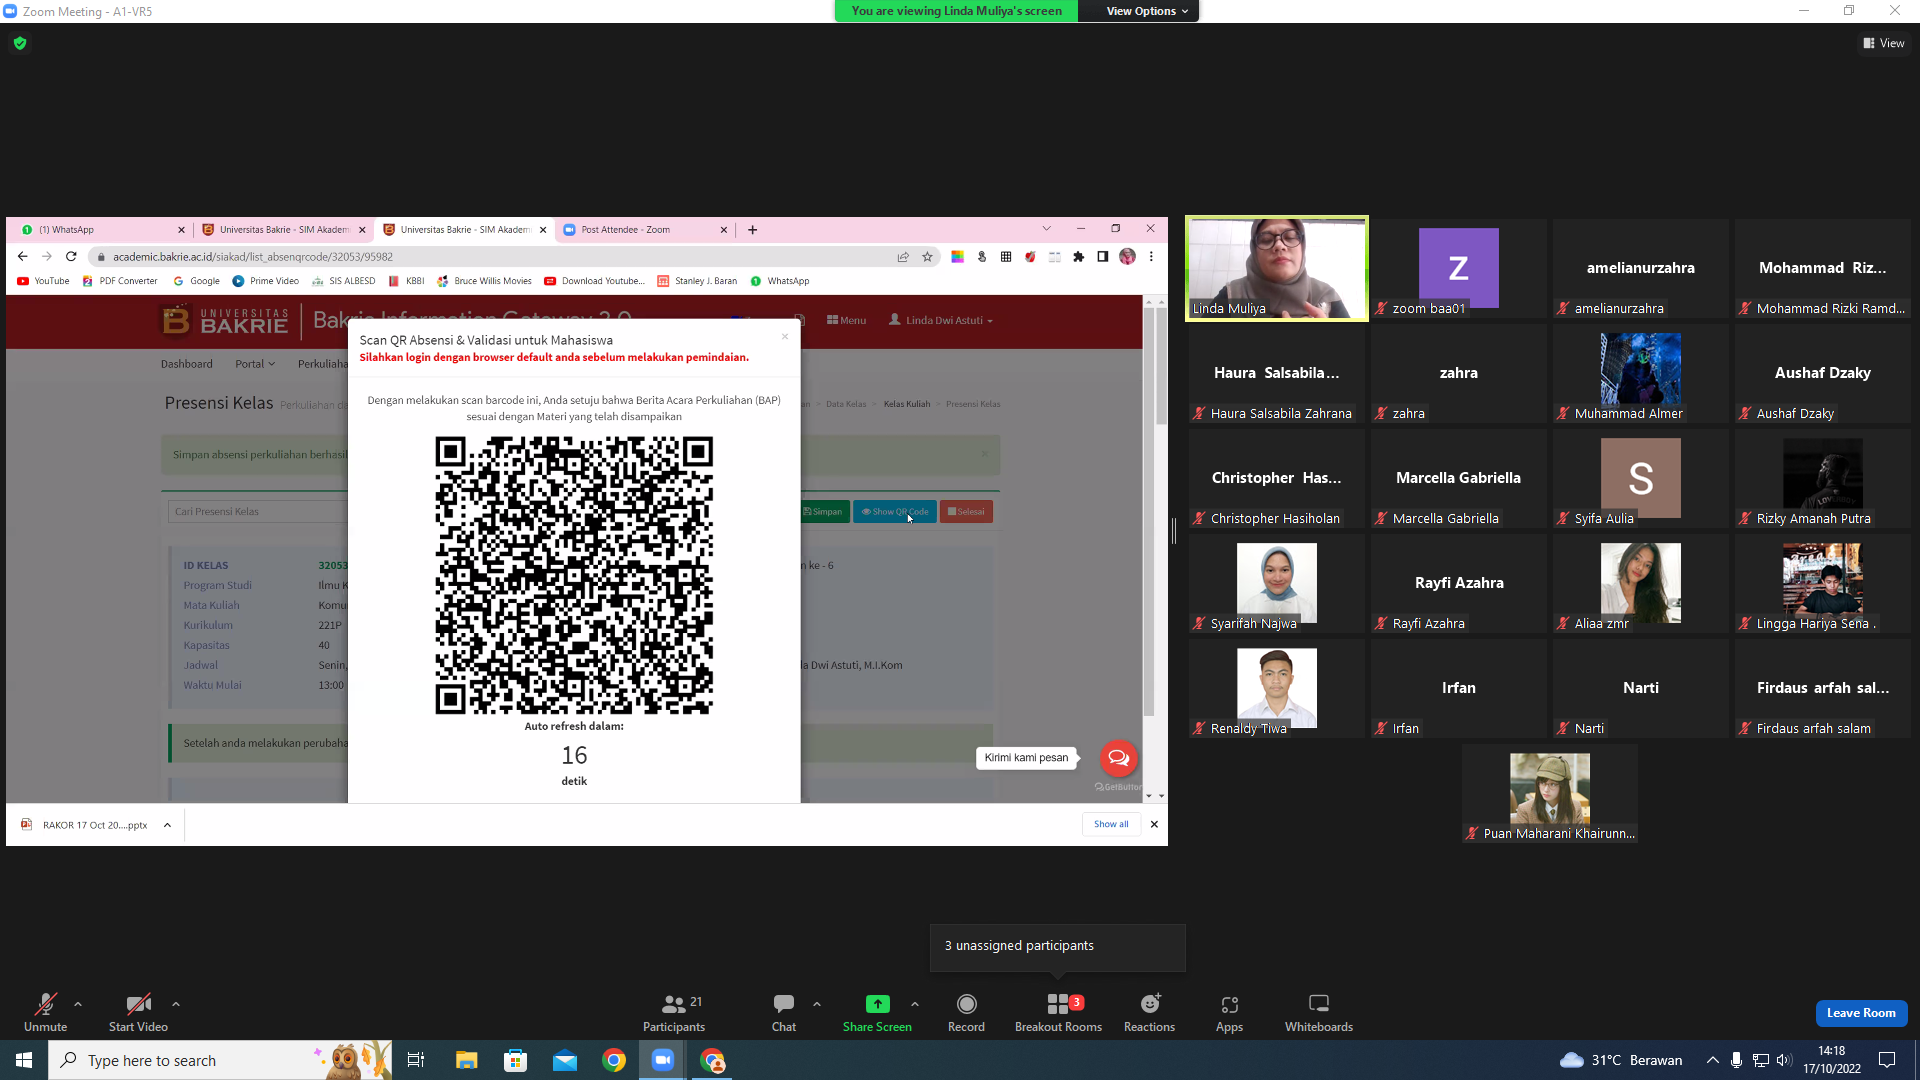
Task: Open Prime Video bookmark
Action: (x=266, y=281)
